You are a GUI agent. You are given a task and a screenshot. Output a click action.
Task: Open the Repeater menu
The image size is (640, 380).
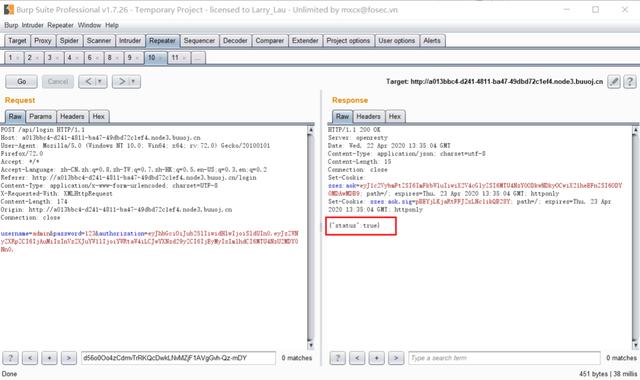(60, 25)
